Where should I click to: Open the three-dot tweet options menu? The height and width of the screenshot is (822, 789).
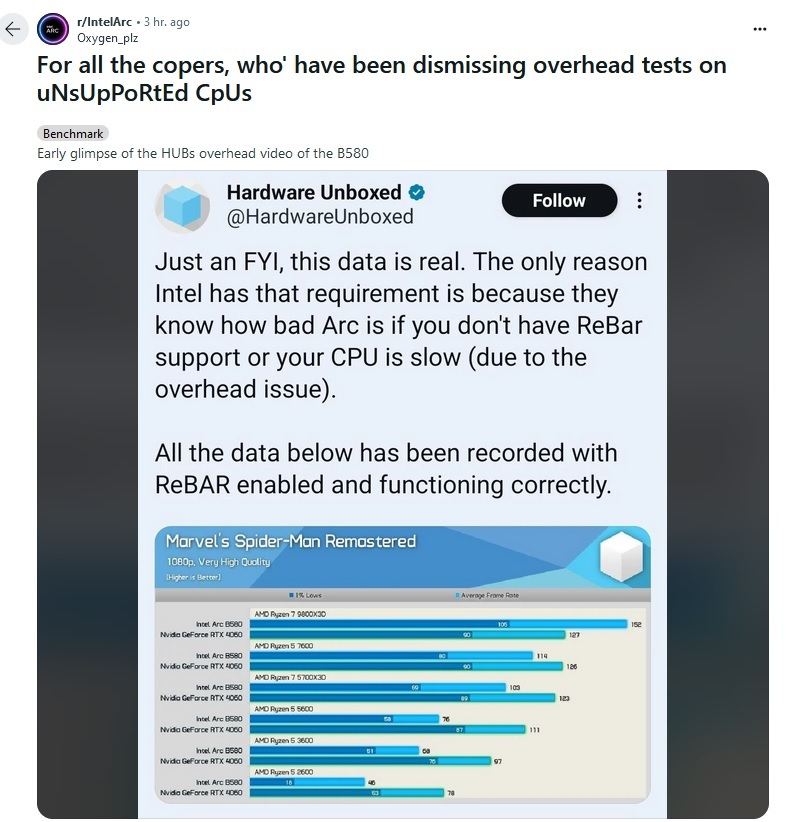pos(640,201)
